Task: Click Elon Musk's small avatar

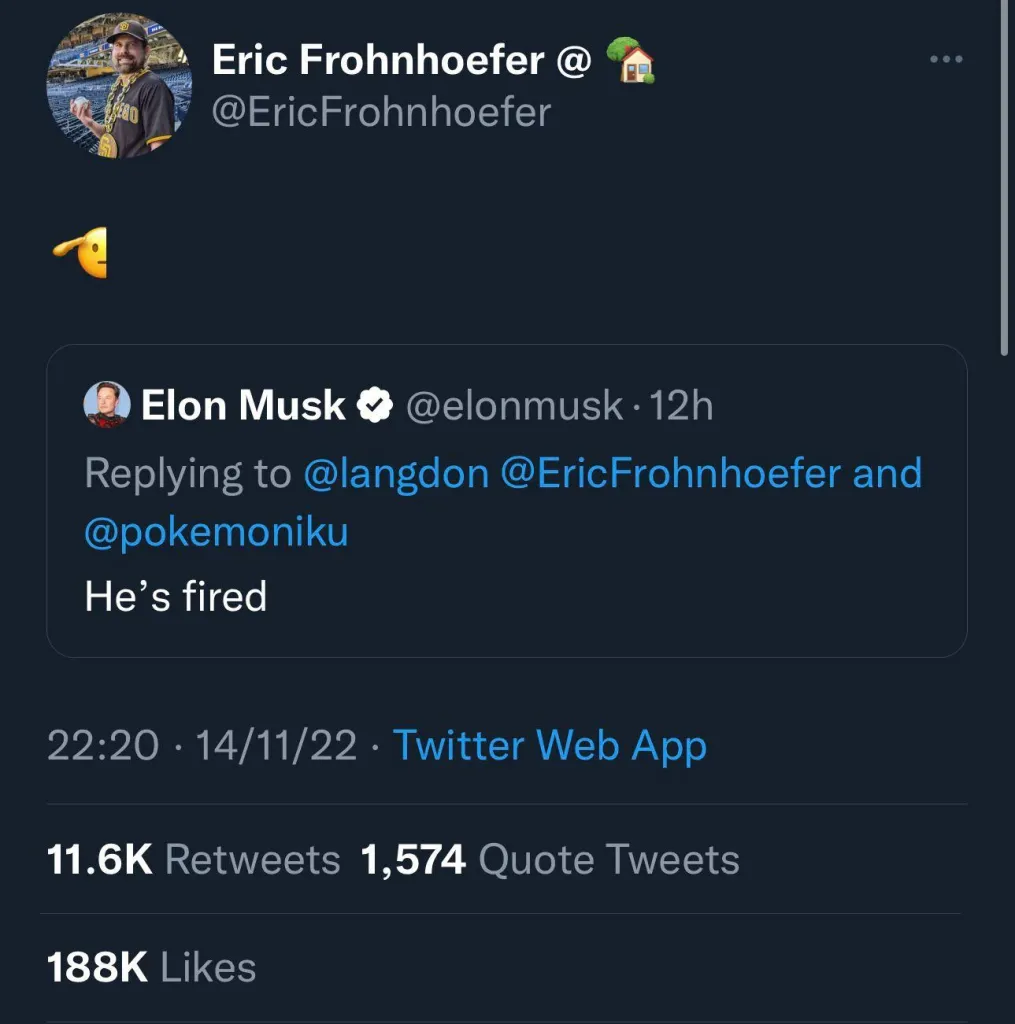Action: click(x=107, y=405)
